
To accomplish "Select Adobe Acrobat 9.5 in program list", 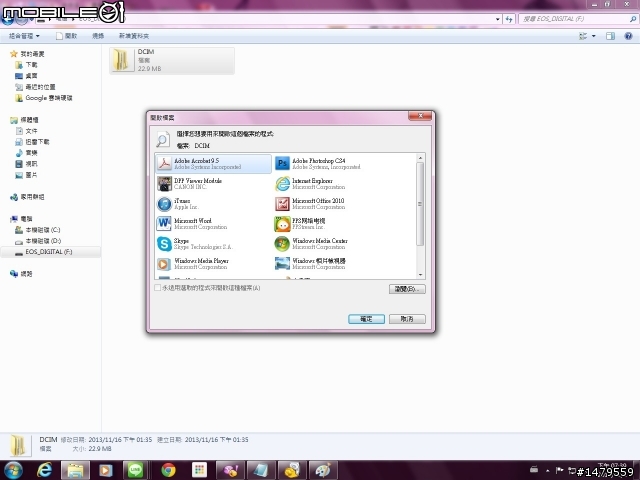I will [x=213, y=163].
